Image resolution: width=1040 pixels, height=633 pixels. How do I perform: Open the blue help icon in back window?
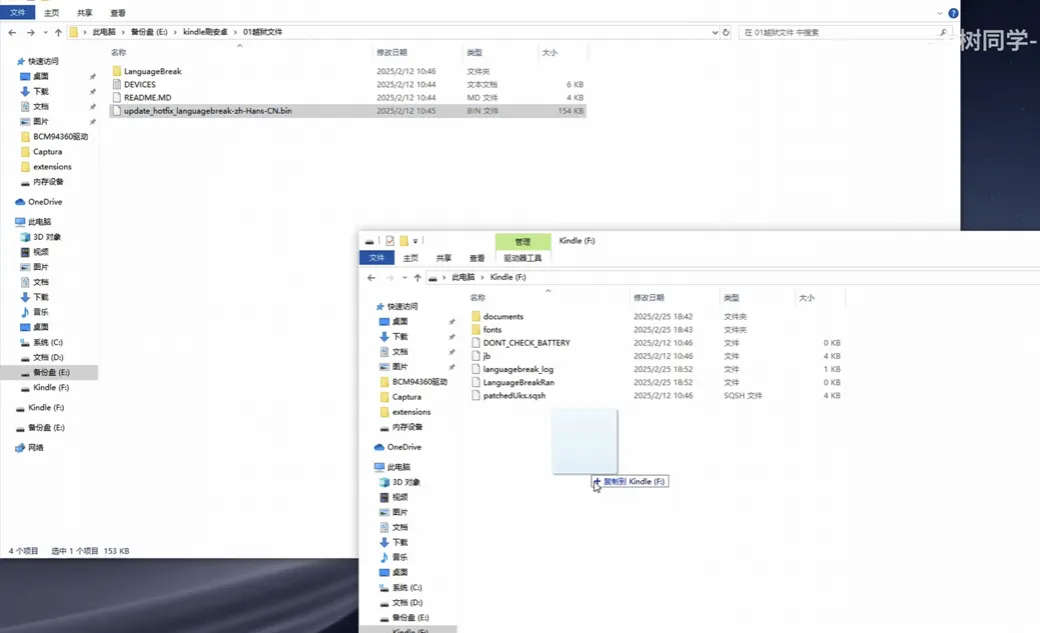click(x=953, y=13)
